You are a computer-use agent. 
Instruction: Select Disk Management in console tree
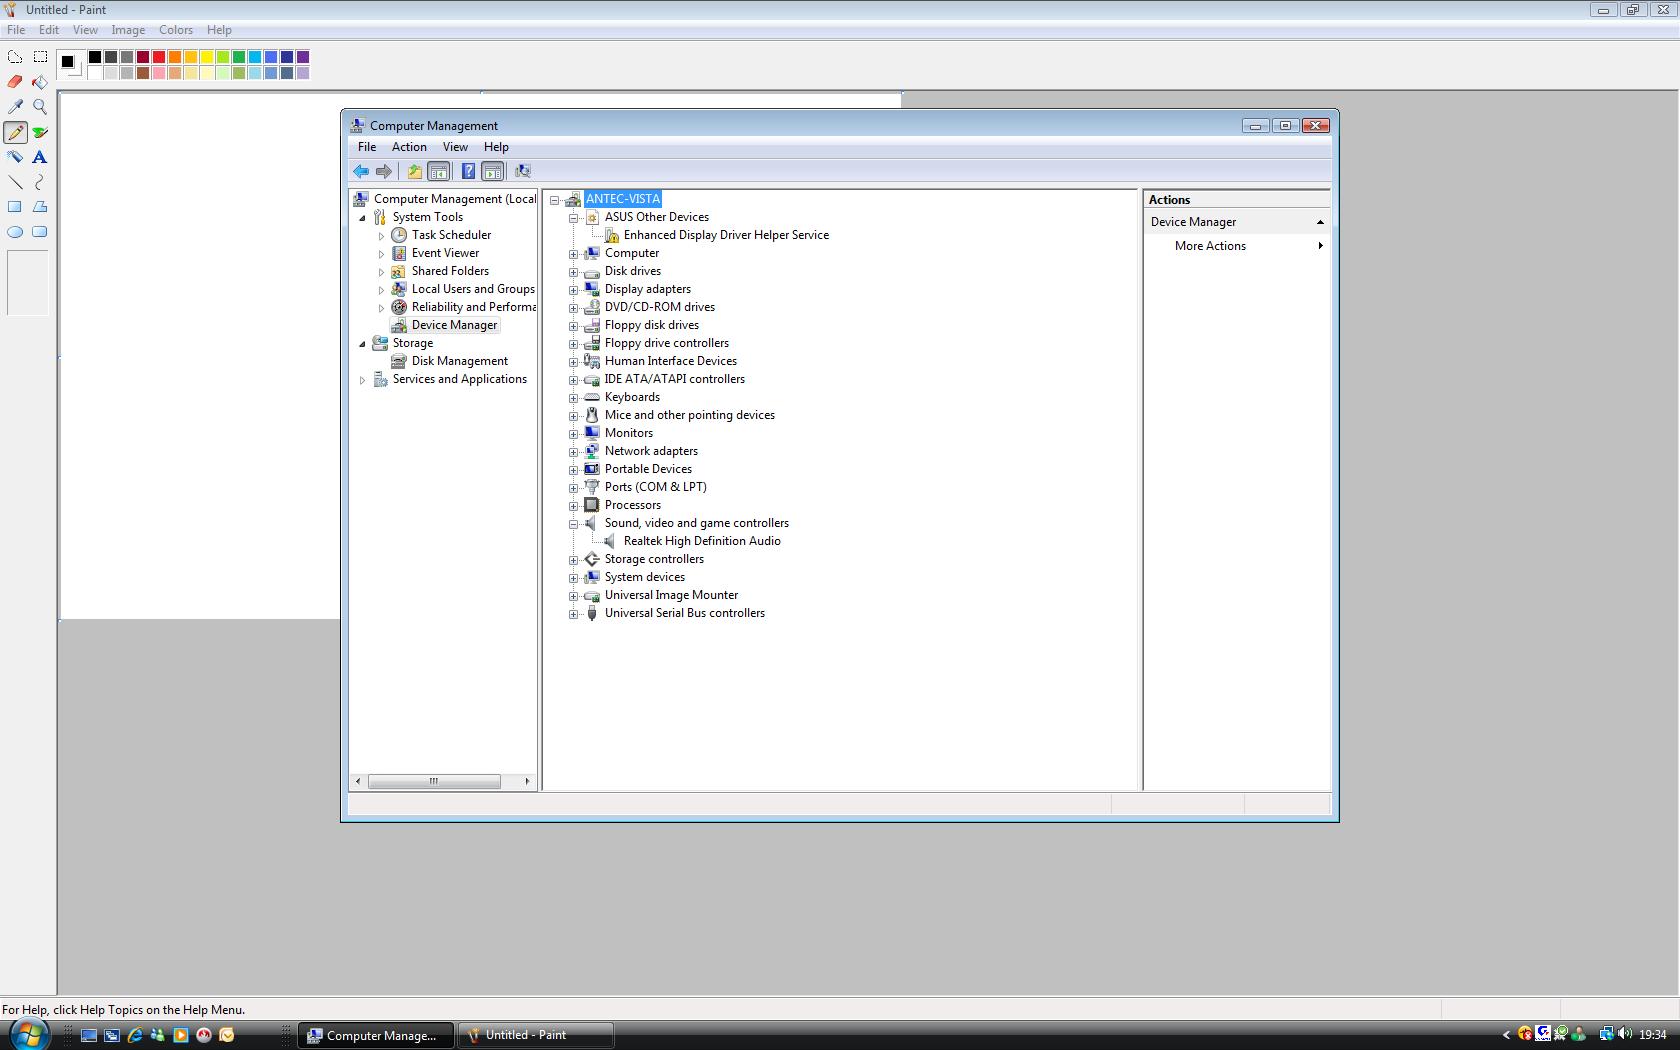pos(460,361)
